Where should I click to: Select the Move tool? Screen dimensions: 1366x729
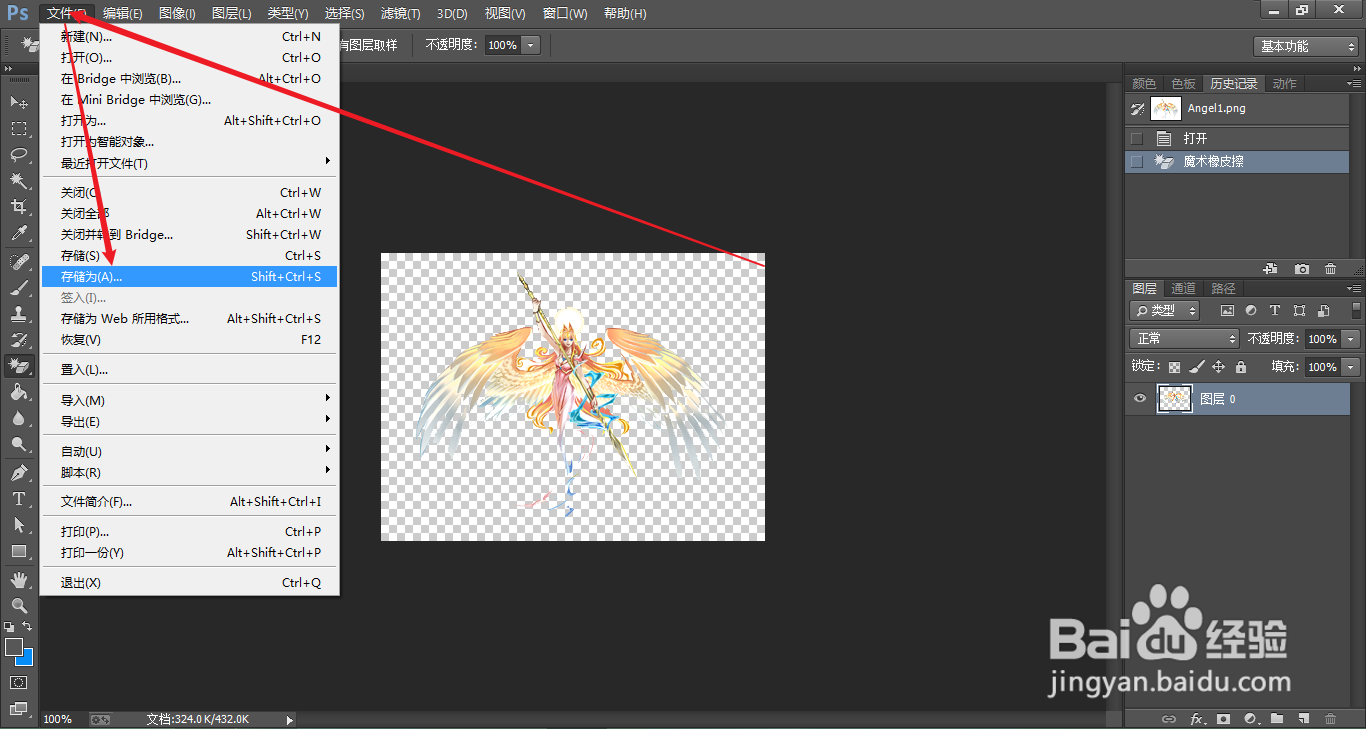[x=19, y=102]
